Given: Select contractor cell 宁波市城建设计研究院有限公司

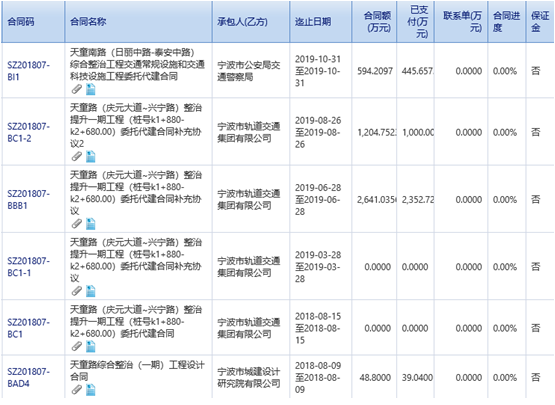Looking at the screenshot, I should pos(249,378).
